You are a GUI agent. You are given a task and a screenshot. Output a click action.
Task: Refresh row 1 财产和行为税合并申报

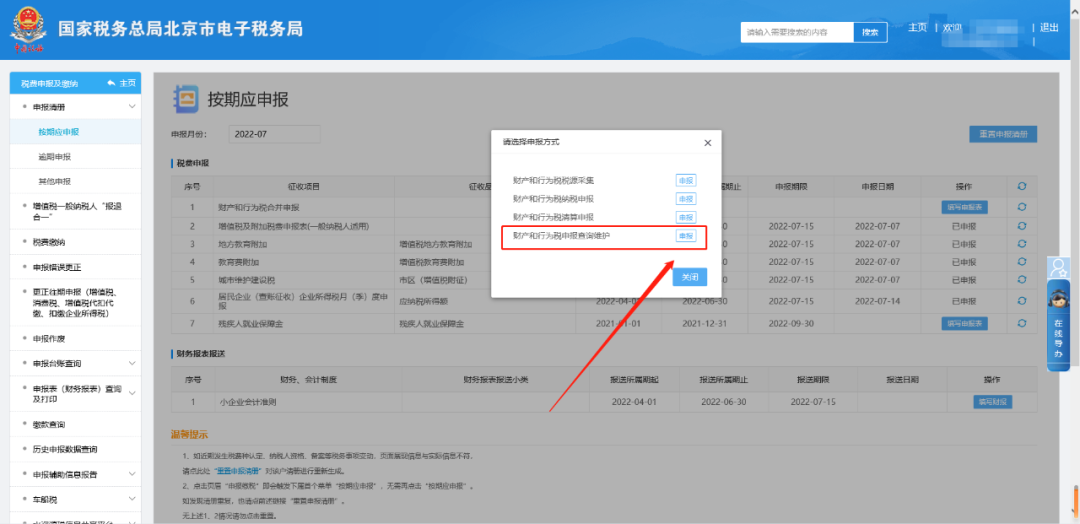click(x=1021, y=207)
